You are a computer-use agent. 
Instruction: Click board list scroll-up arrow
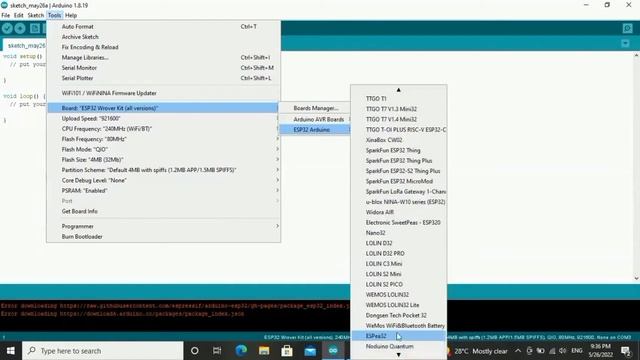click(x=398, y=90)
